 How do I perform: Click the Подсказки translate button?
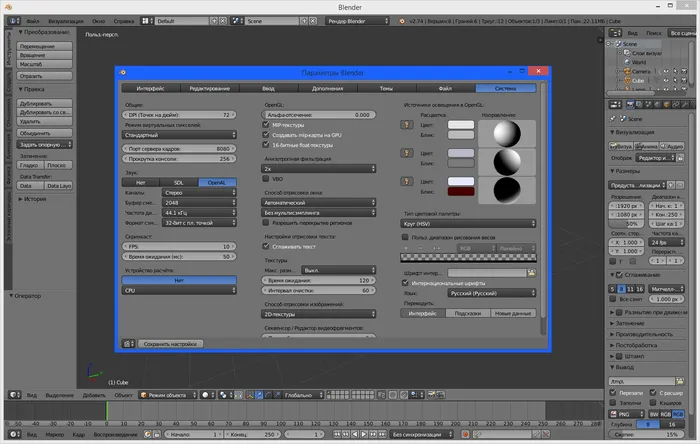[x=468, y=313]
